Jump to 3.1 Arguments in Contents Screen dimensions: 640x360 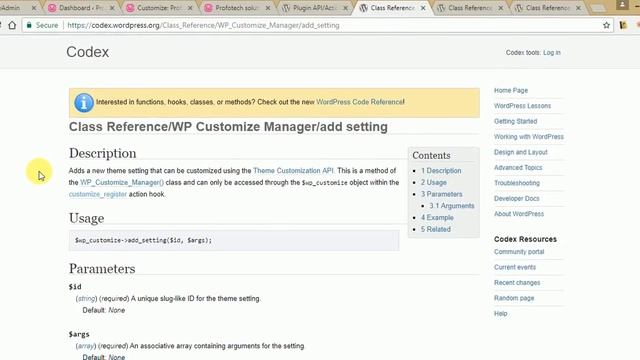451,206
